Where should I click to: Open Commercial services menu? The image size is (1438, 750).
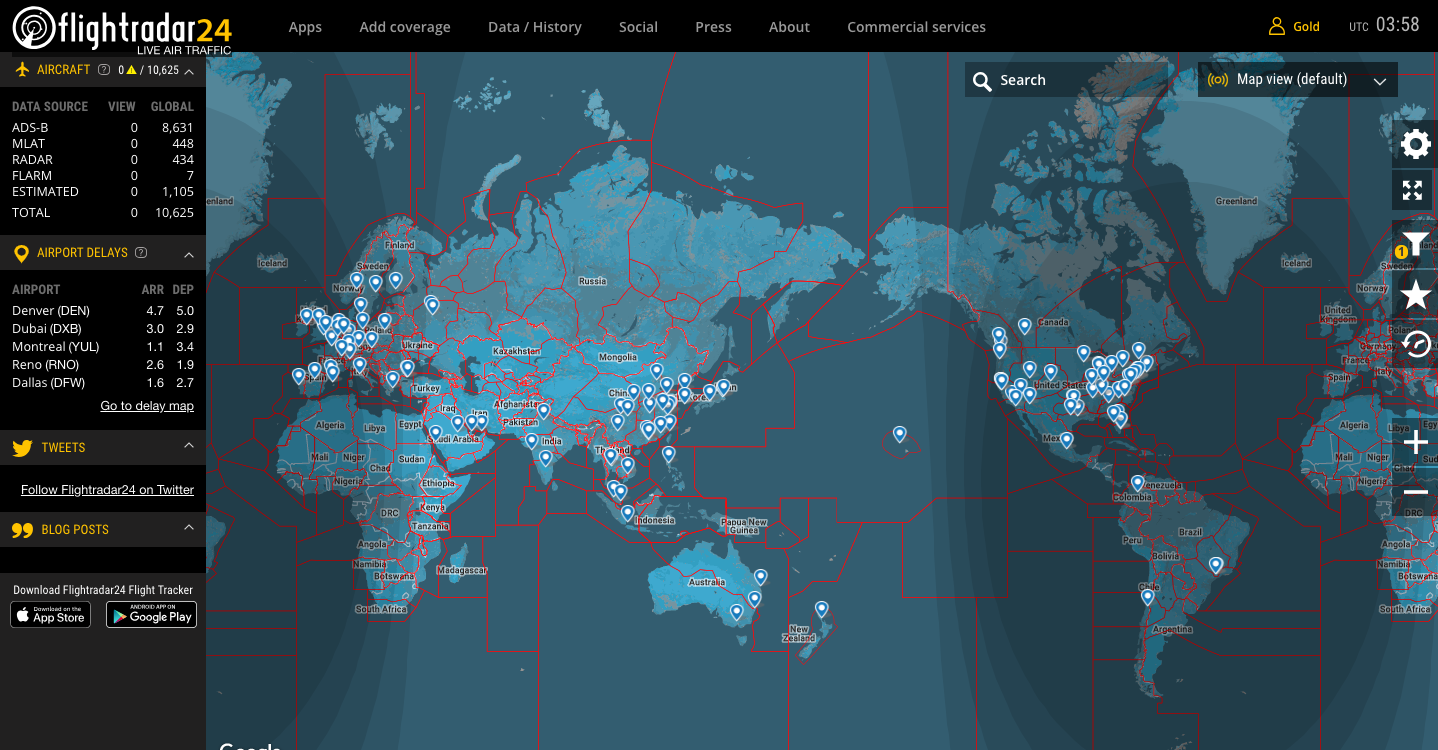click(x=916, y=27)
